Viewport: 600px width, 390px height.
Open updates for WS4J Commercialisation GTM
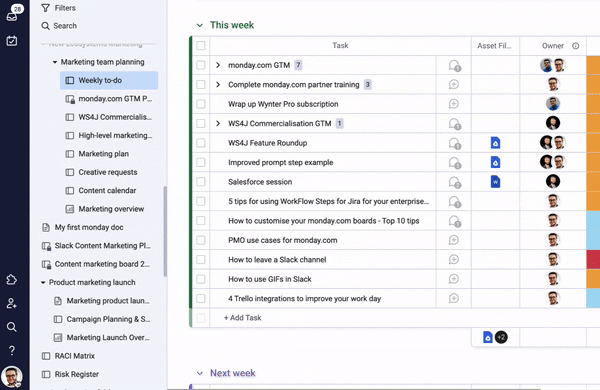click(x=454, y=124)
